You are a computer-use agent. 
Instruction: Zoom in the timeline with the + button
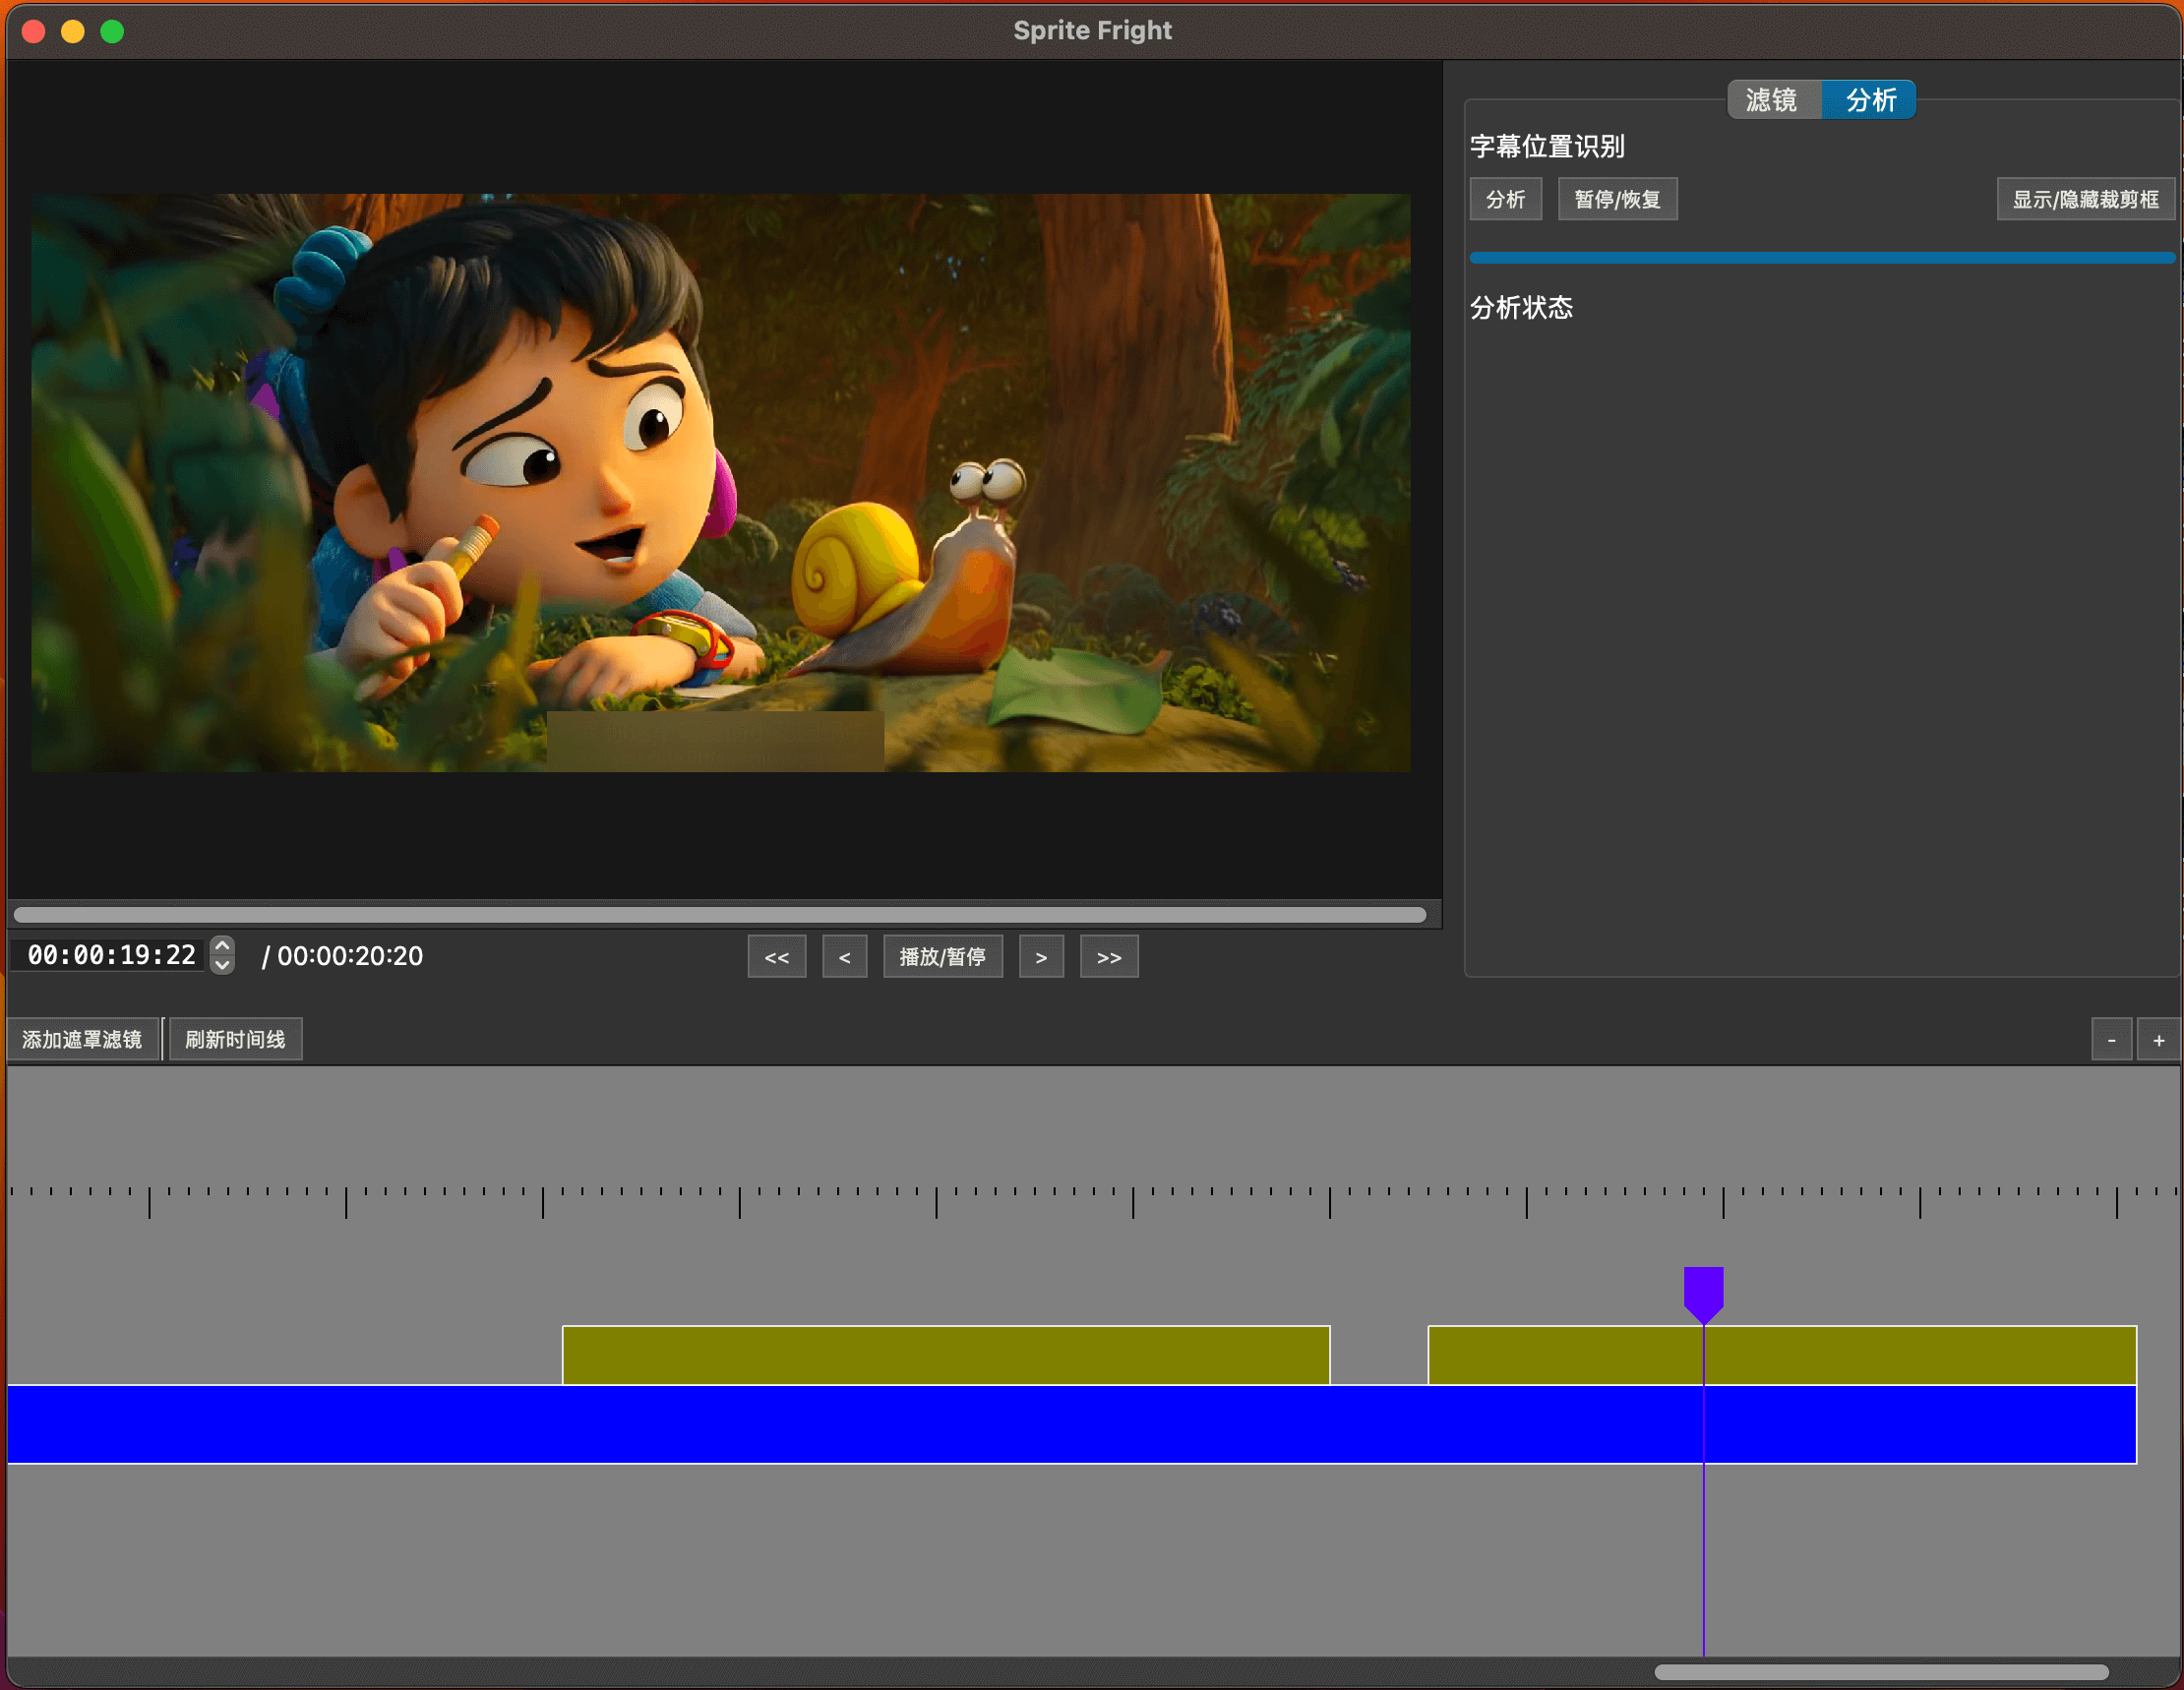pos(2159,1040)
